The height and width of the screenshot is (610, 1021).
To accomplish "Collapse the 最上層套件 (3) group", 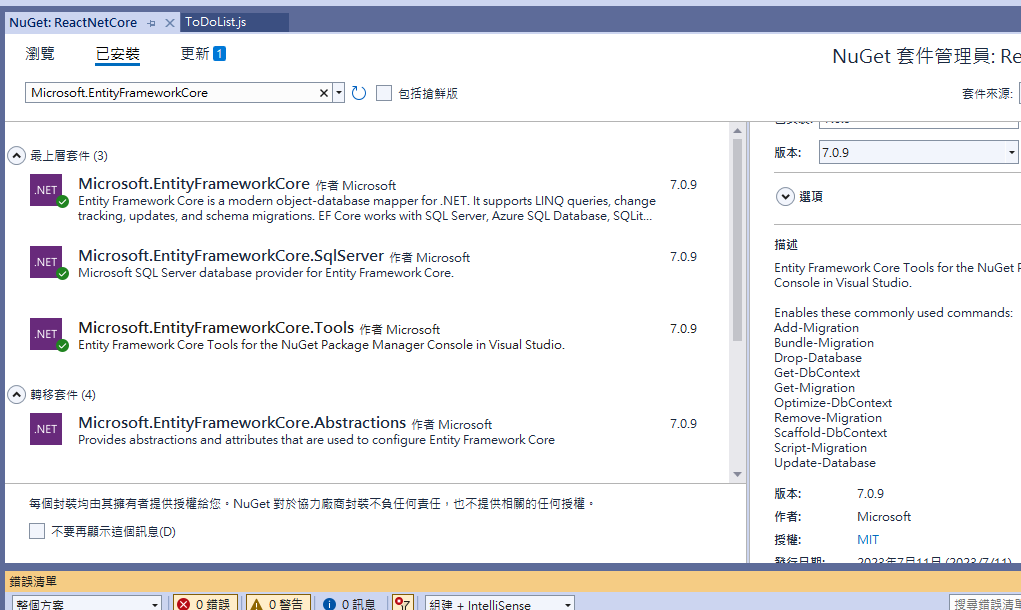I will [16, 156].
